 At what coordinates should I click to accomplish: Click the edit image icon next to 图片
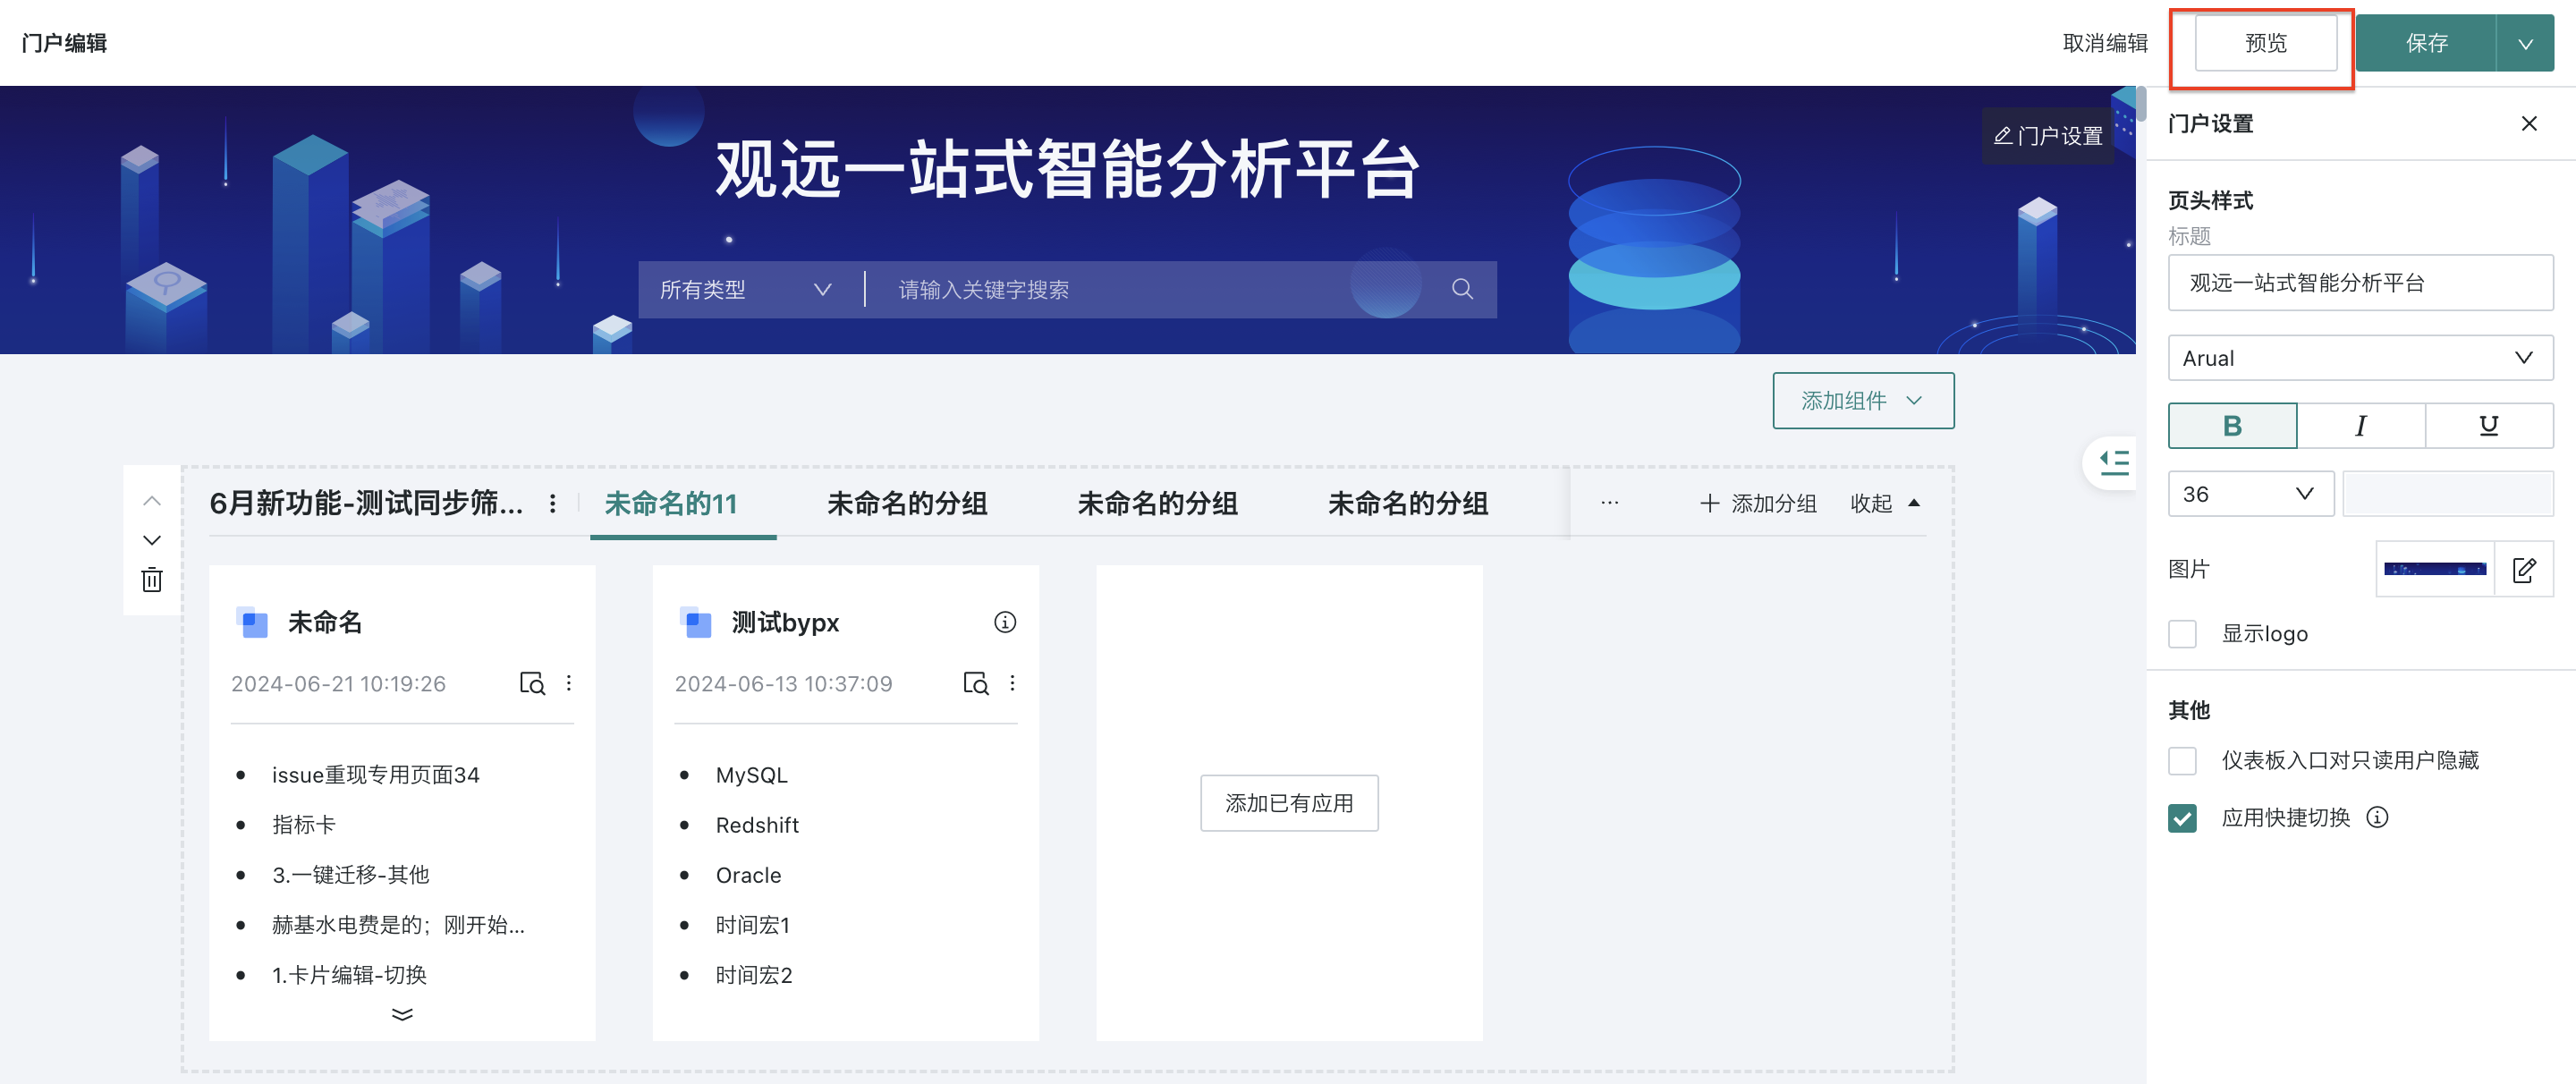(x=2524, y=569)
